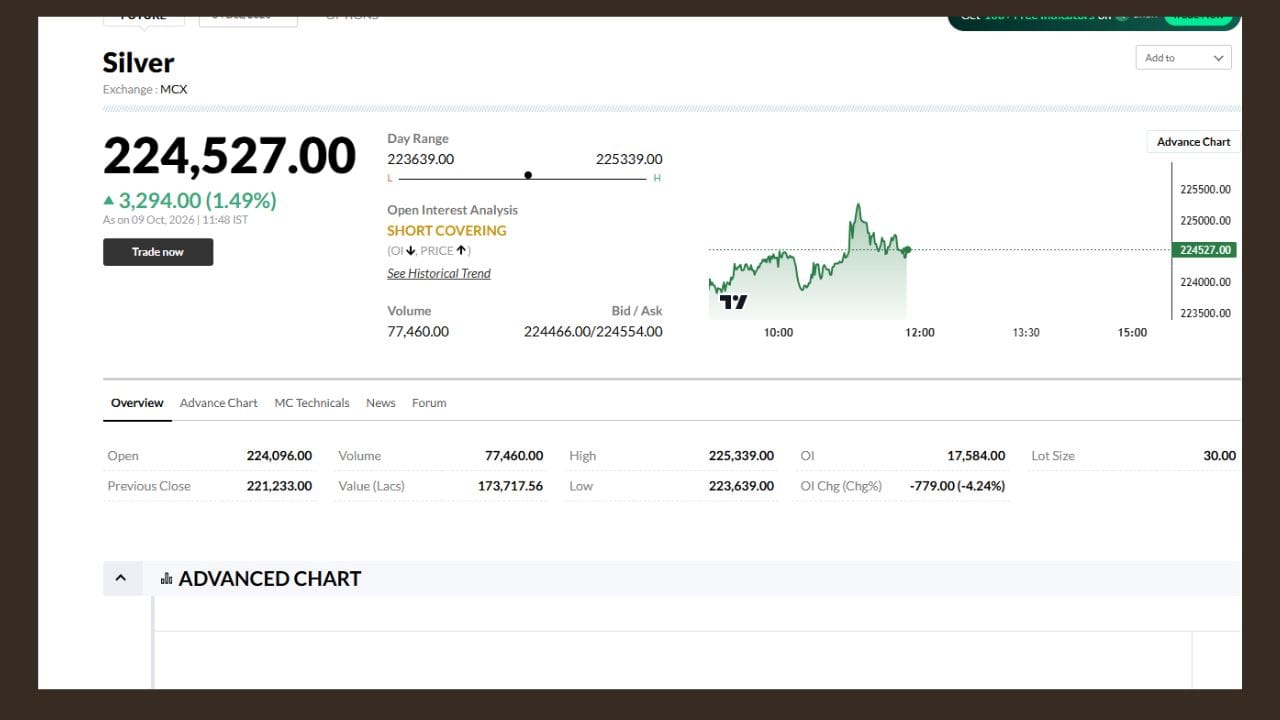Viewport: 1280px width, 720px height.
Task: Click the large 224,527.00 price
Action: [x=229, y=156]
